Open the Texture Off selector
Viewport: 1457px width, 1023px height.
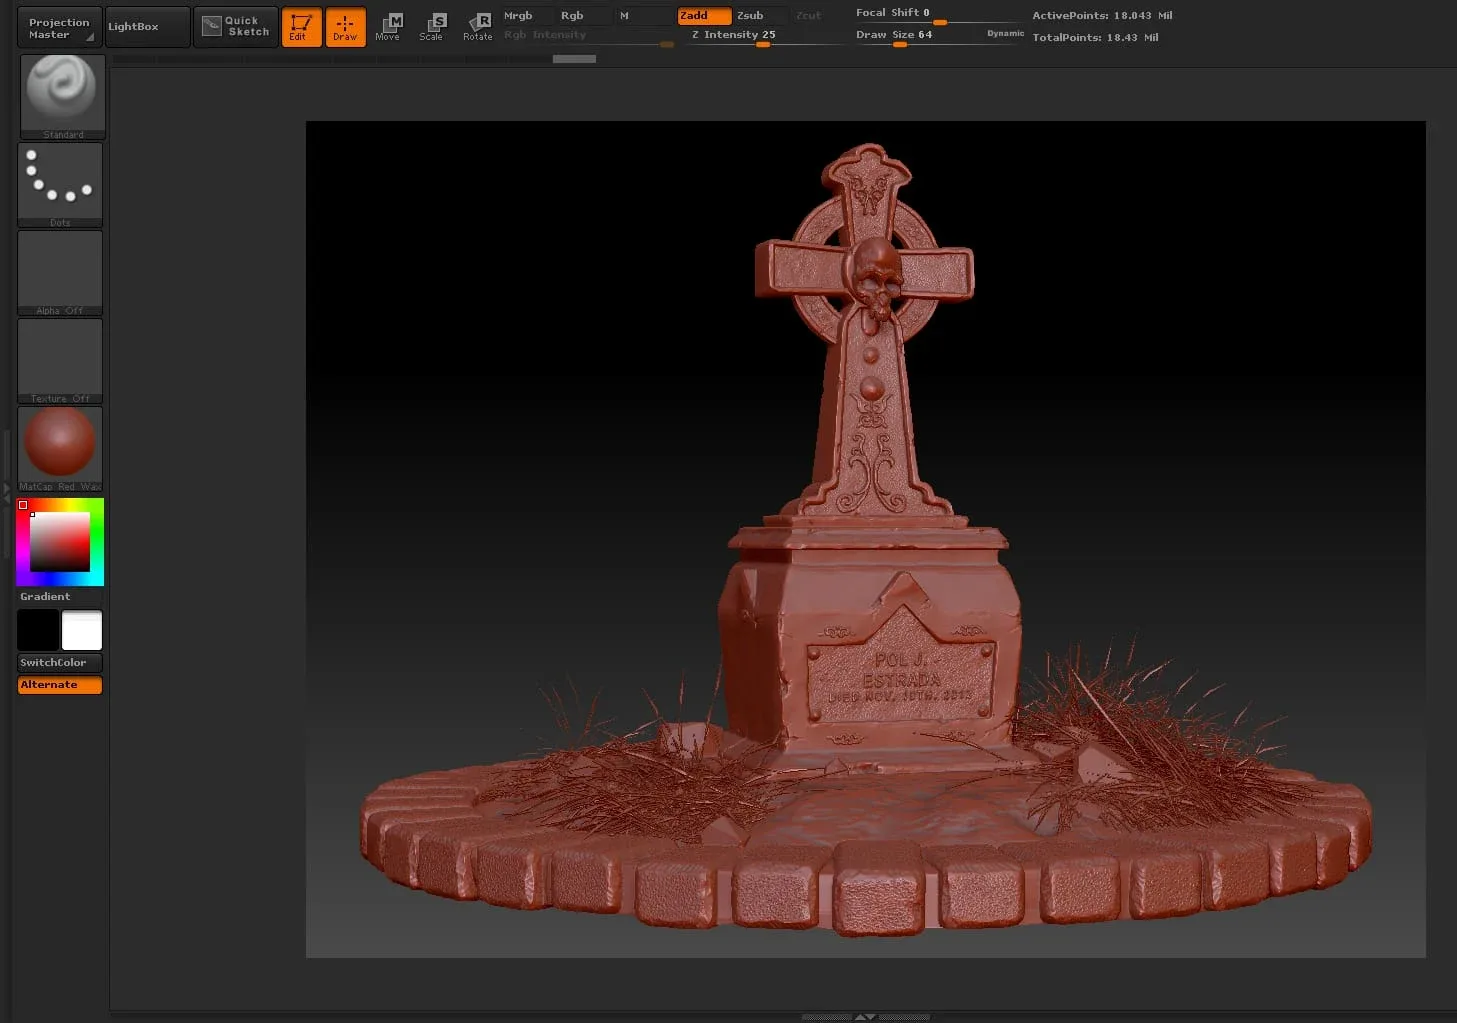(60, 361)
